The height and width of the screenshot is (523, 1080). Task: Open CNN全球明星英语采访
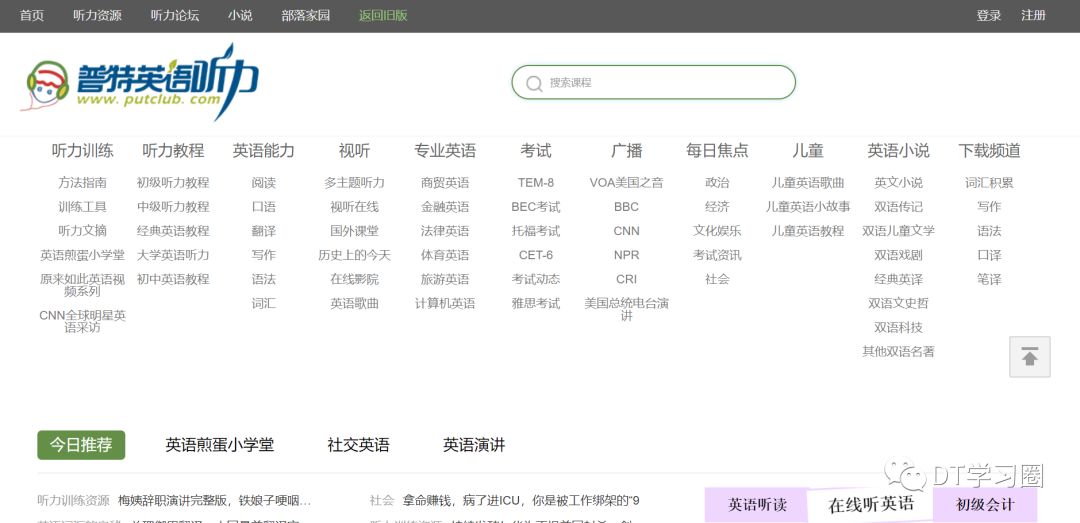click(83, 321)
